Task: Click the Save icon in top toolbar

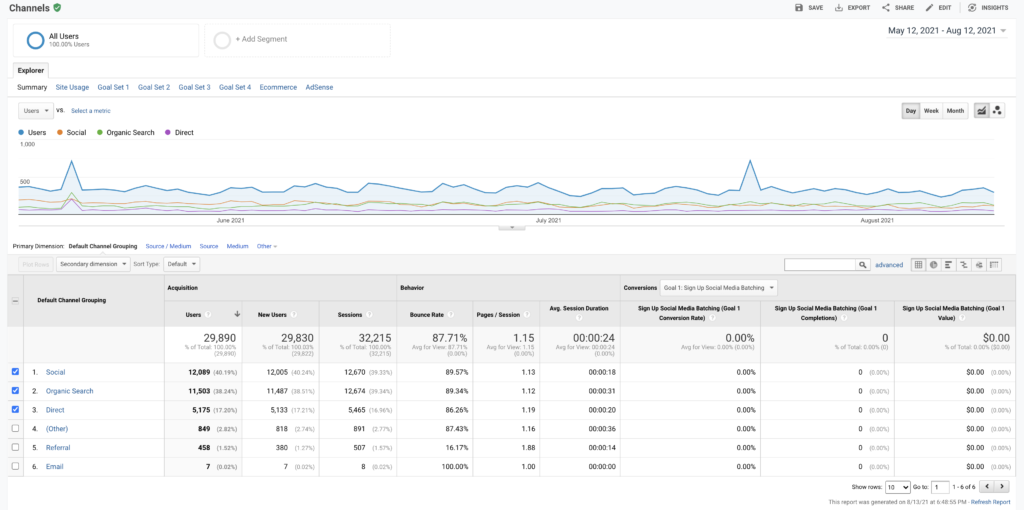Action: tap(799, 8)
